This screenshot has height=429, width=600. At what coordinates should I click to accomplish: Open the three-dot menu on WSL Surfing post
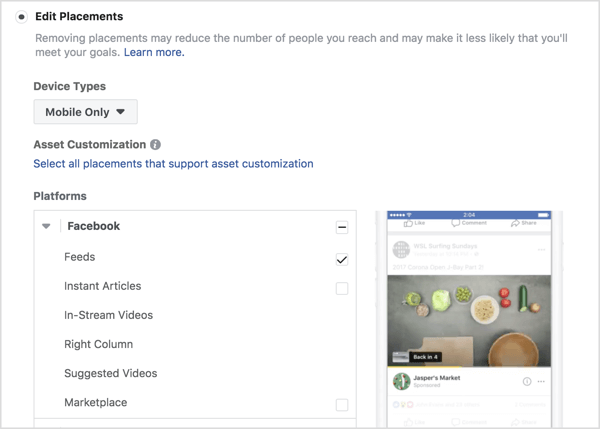click(541, 250)
